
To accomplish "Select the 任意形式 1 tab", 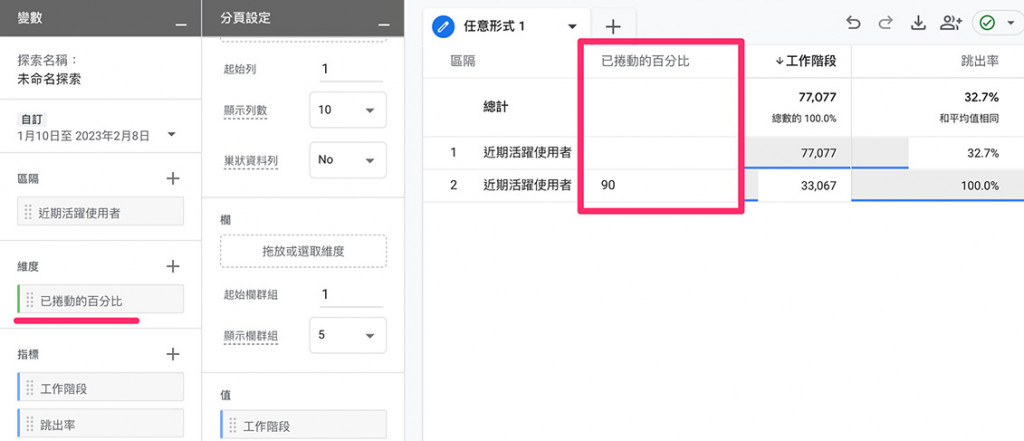I will [x=494, y=26].
